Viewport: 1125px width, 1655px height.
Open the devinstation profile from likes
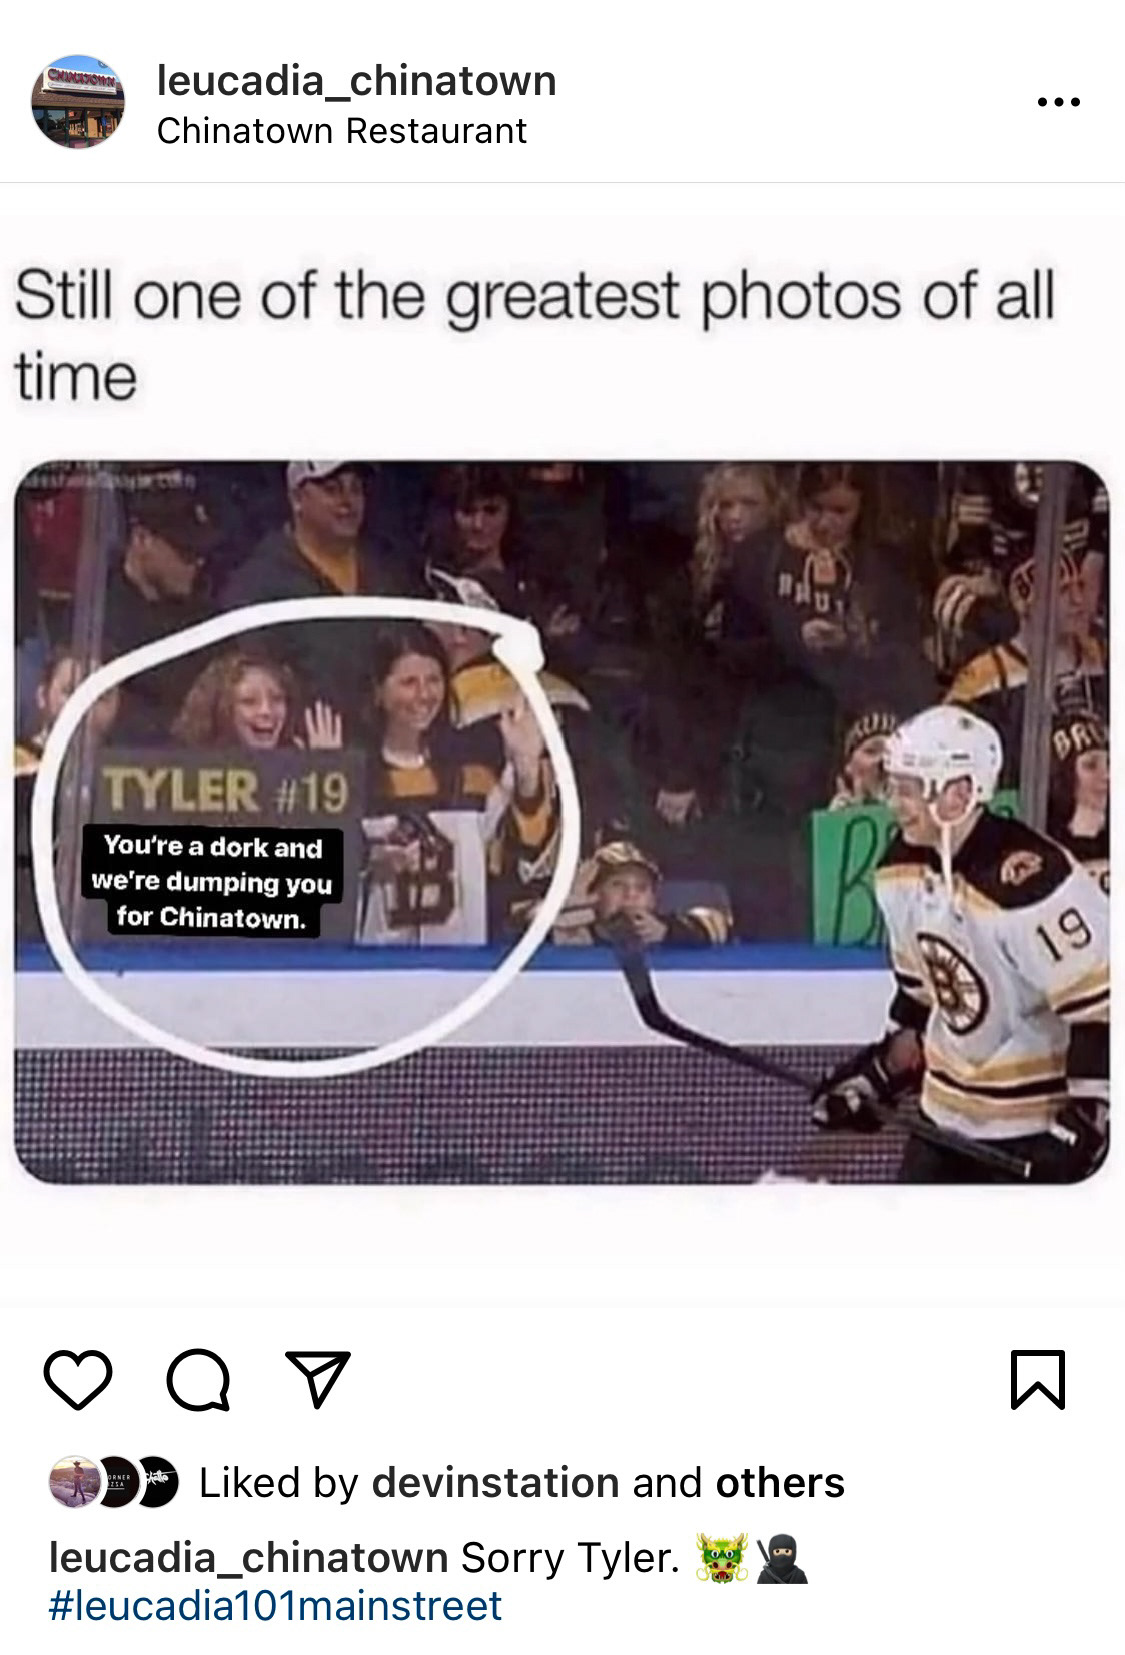(495, 1482)
